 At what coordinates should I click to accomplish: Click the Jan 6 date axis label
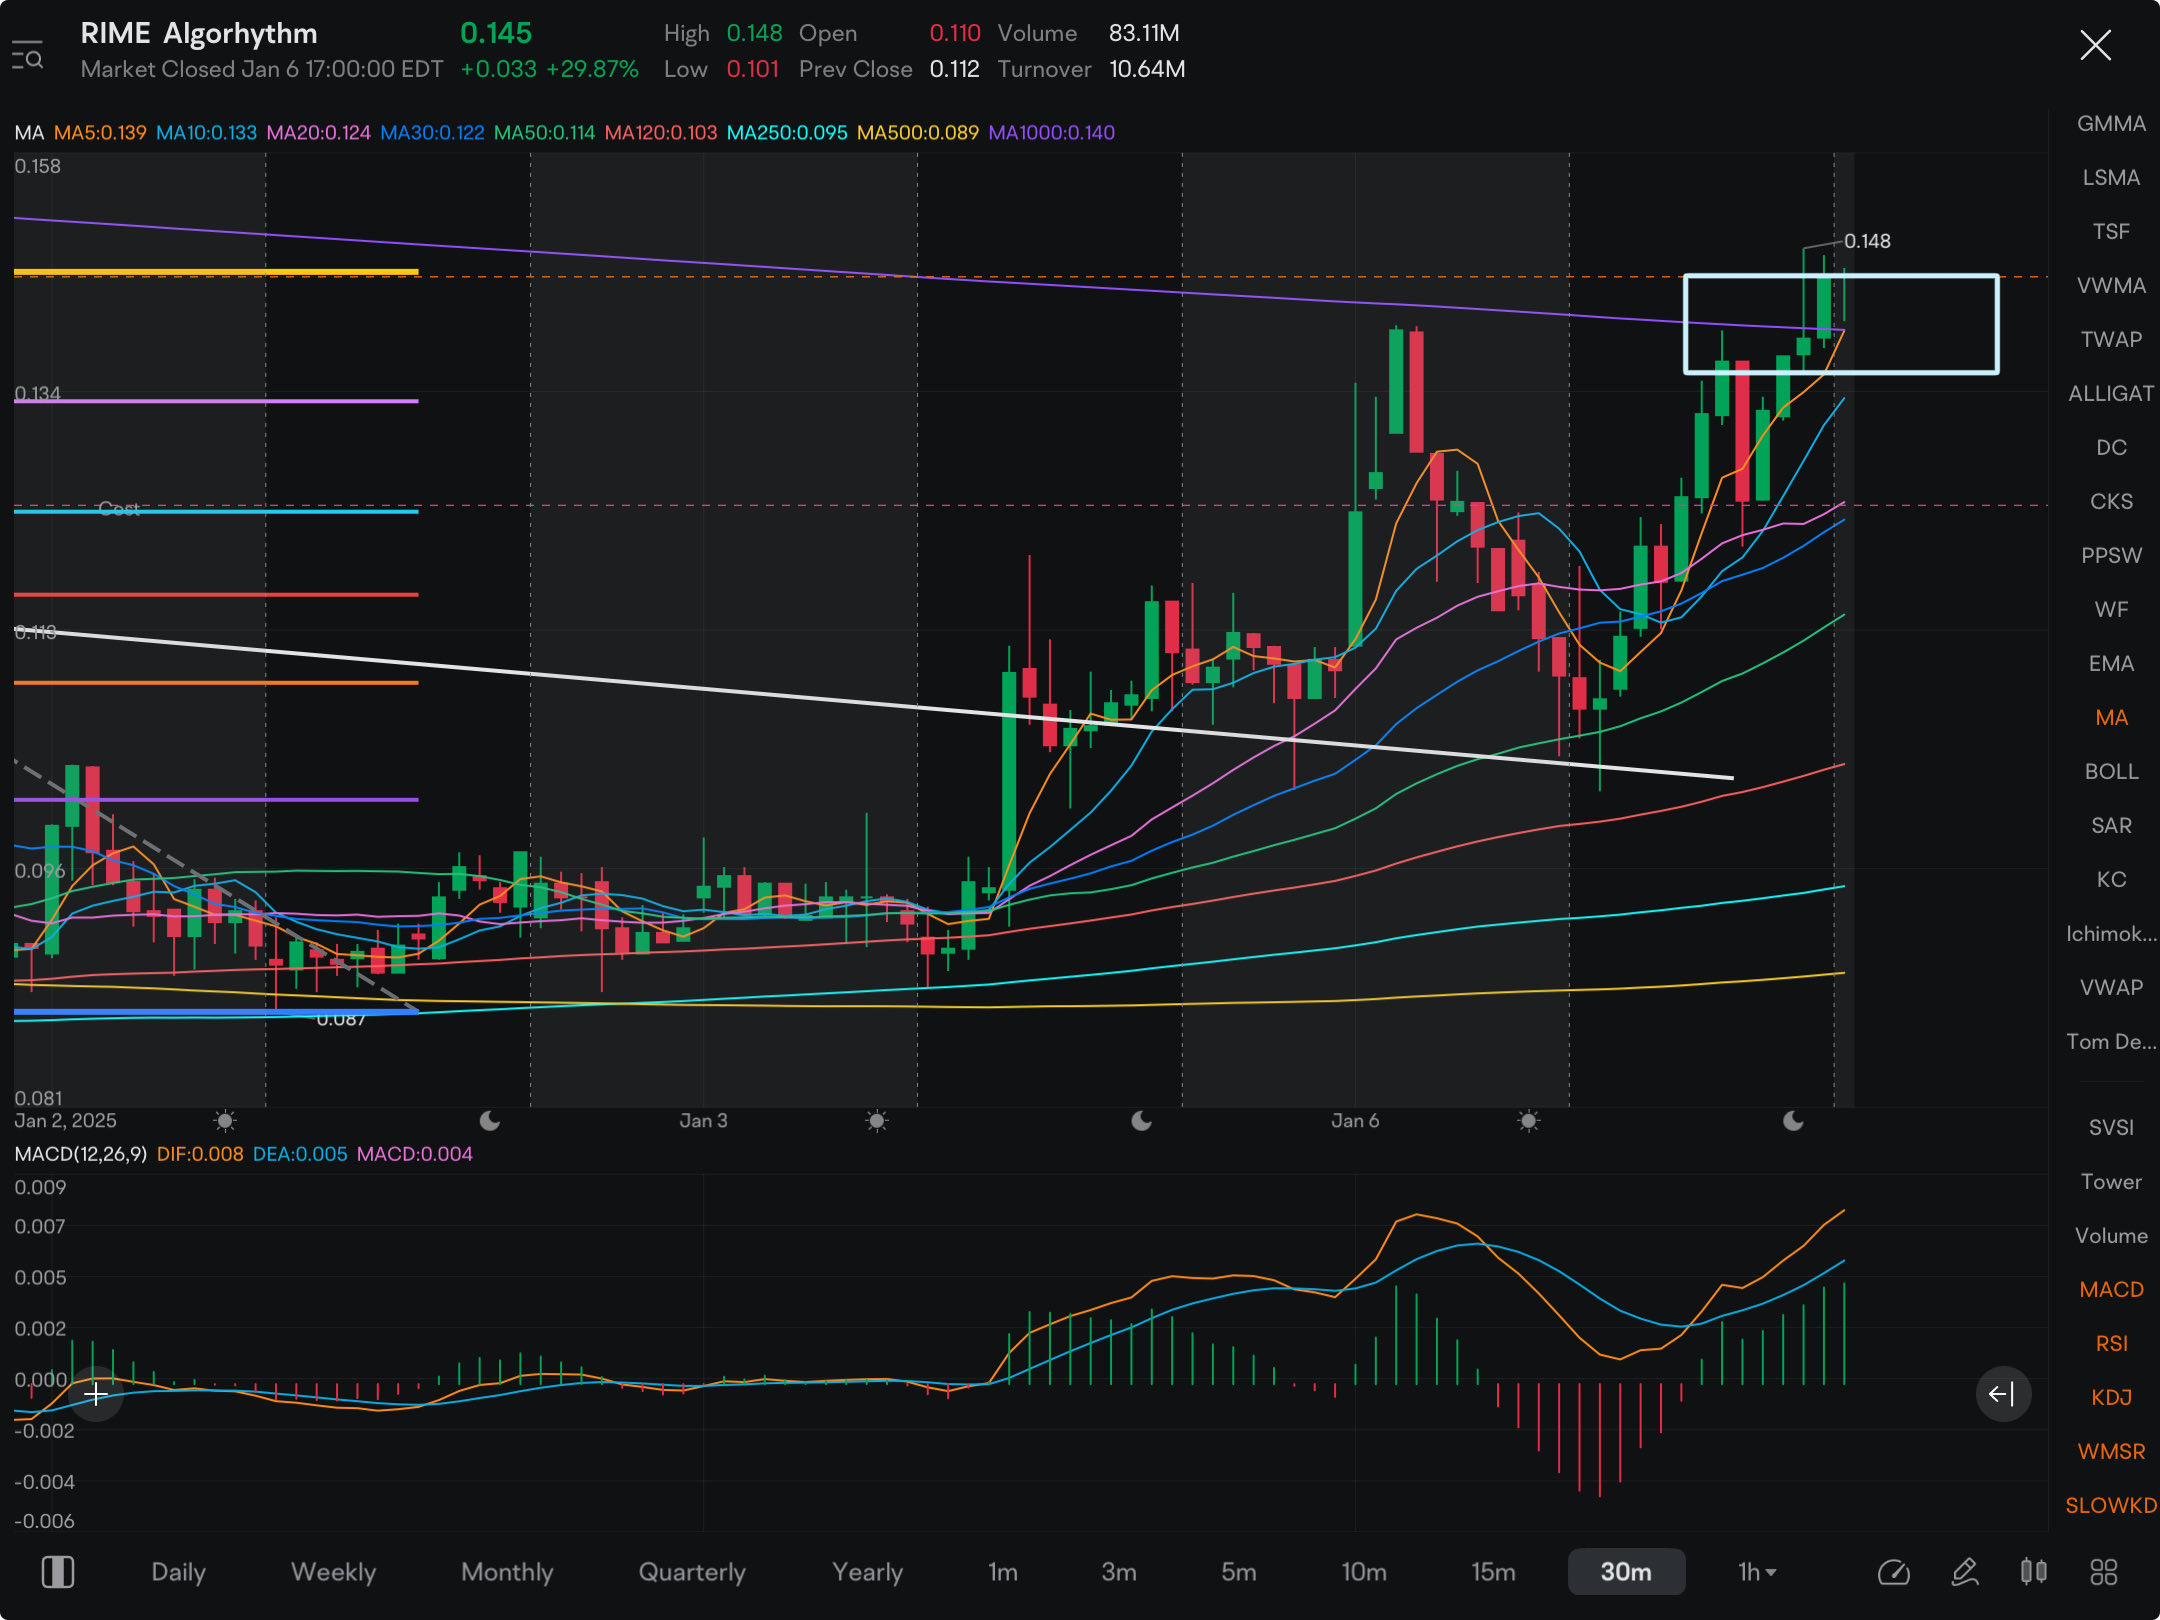[1355, 1121]
